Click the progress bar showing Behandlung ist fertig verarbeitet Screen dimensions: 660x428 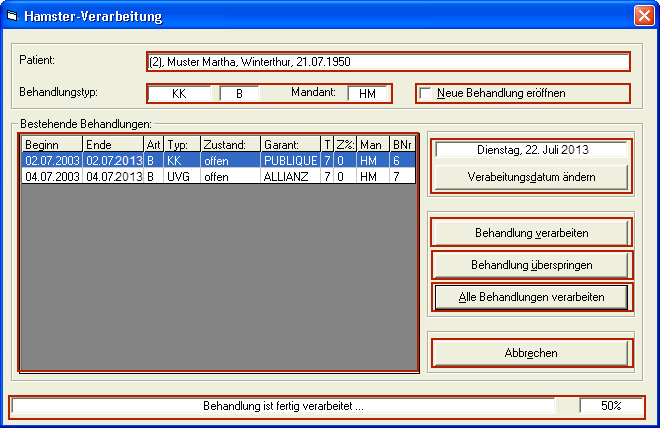click(283, 406)
